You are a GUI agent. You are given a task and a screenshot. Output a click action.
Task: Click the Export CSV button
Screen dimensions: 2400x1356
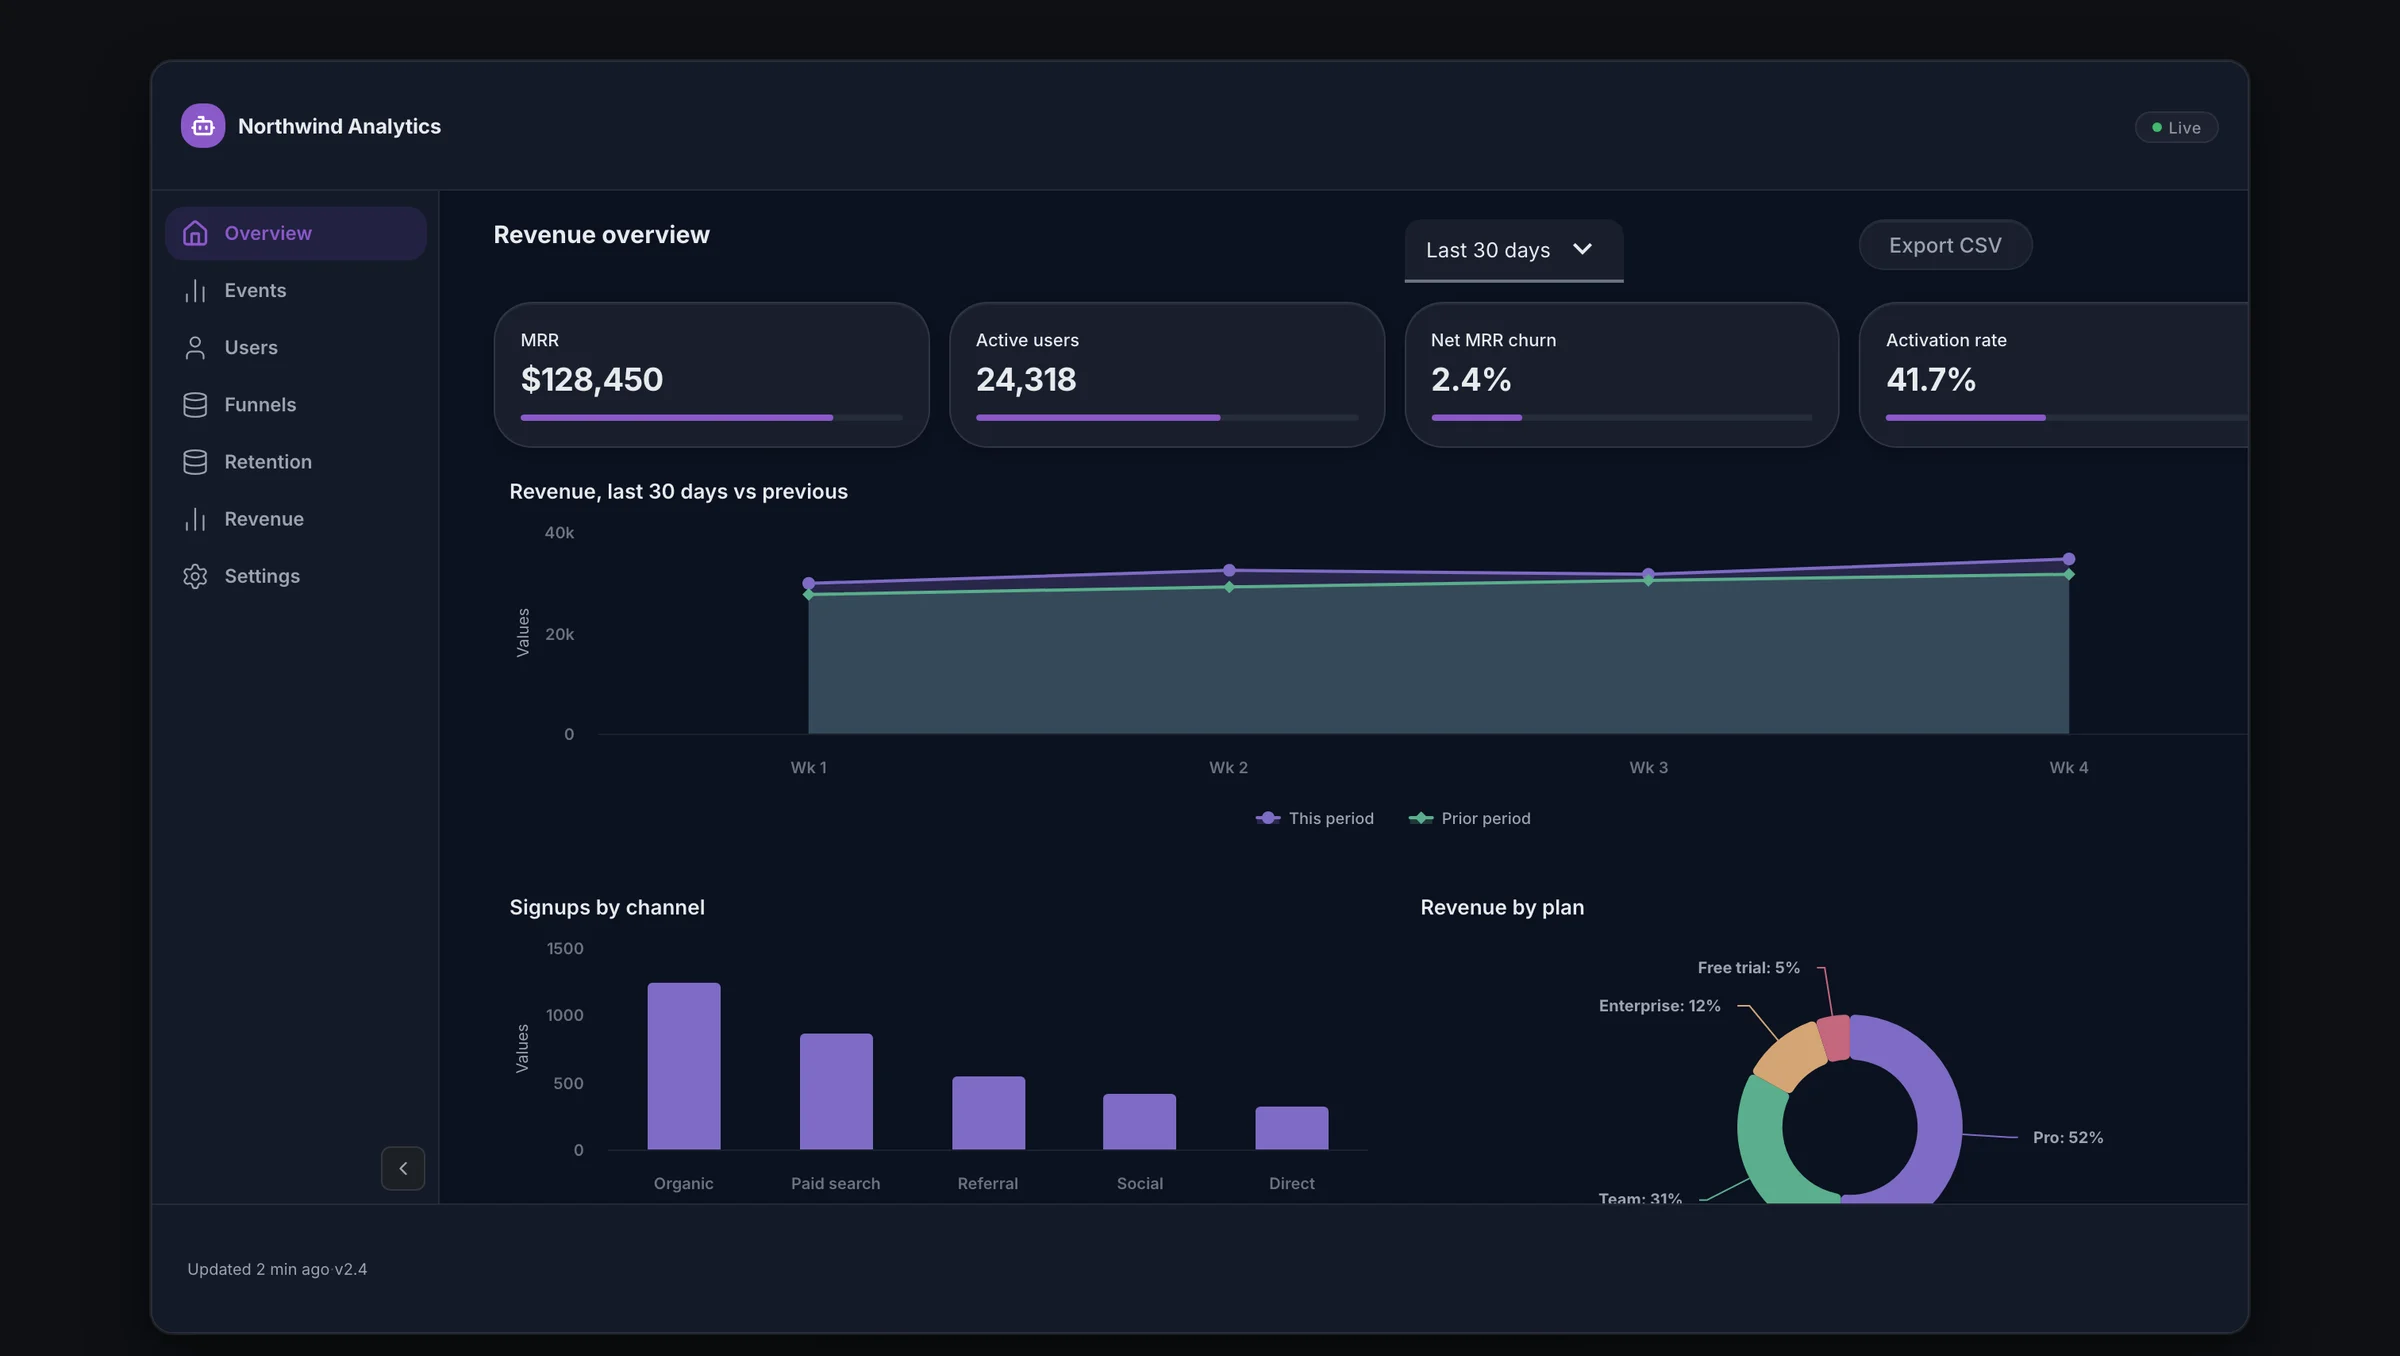[x=1945, y=245]
